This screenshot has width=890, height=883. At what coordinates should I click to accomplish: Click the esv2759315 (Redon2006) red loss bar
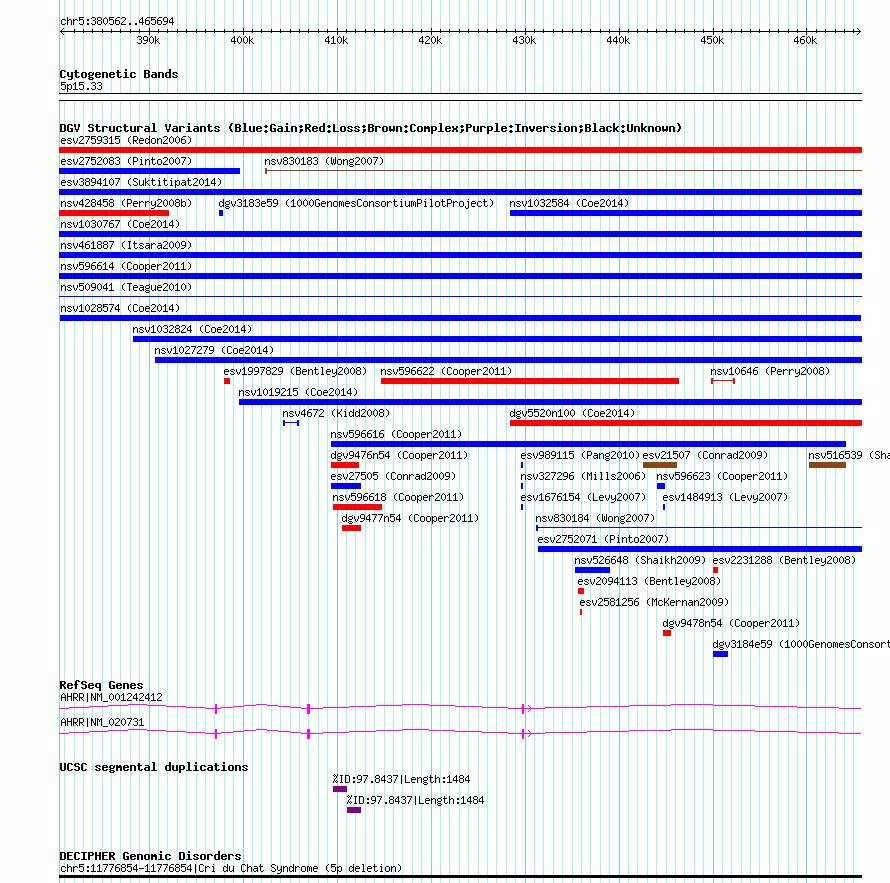pyautogui.click(x=460, y=150)
